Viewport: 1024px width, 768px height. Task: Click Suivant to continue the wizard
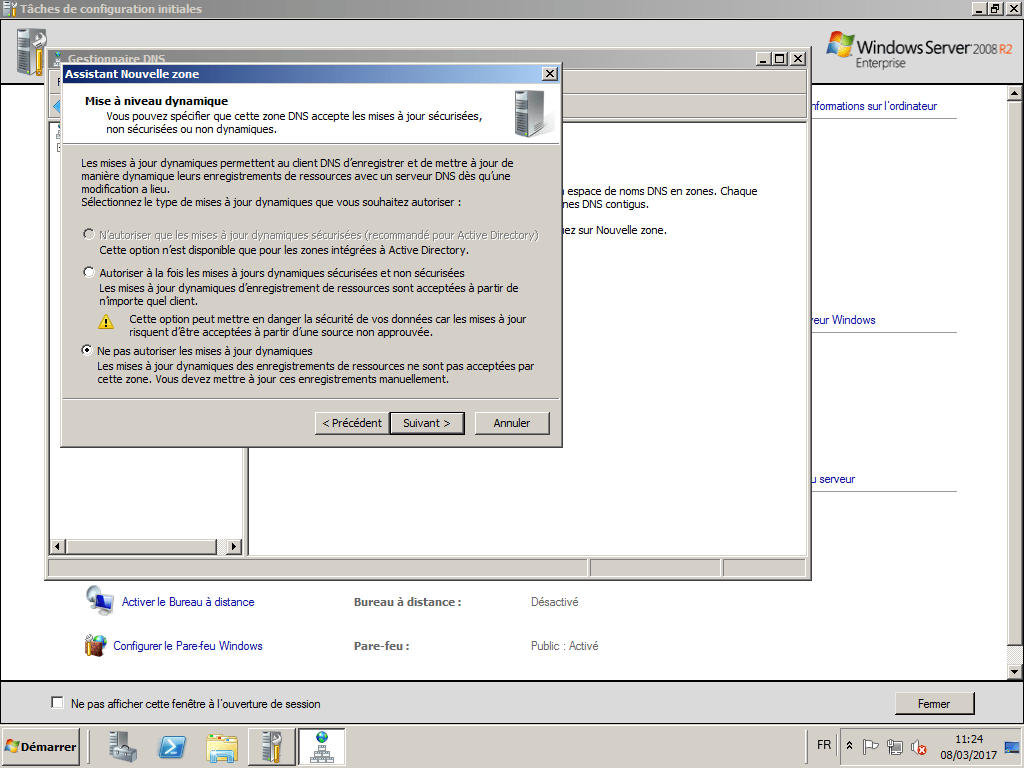[427, 423]
